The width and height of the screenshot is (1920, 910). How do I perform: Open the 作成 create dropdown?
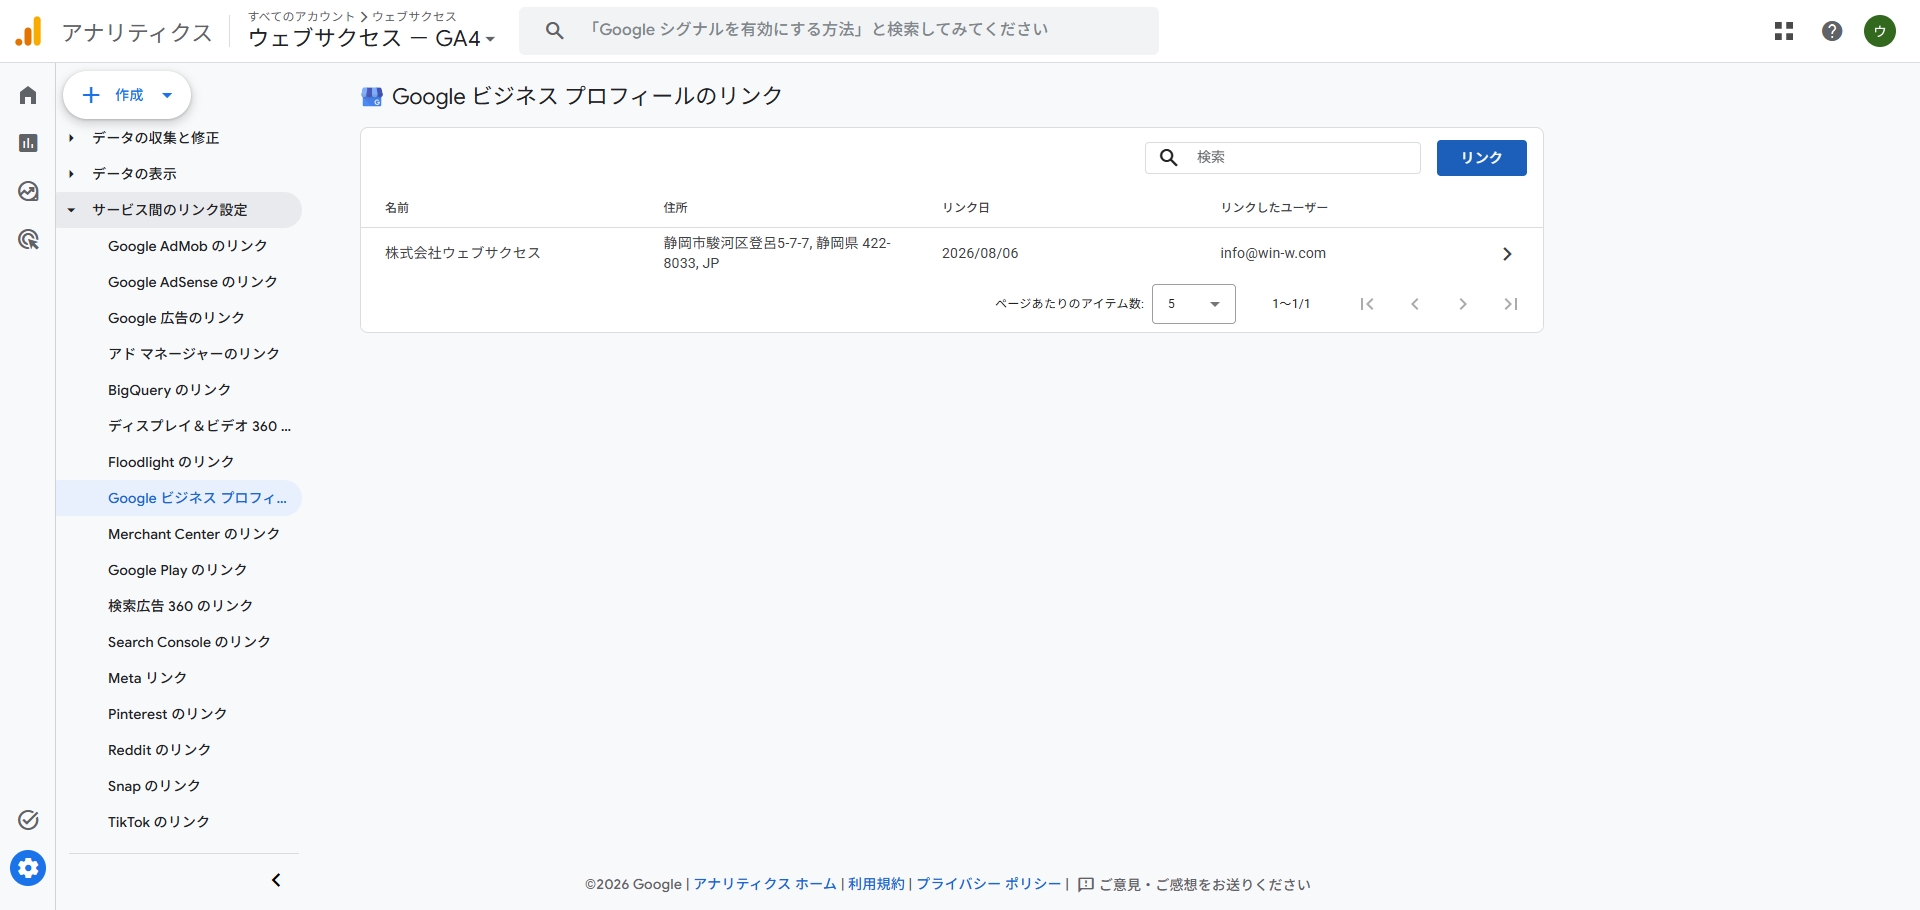click(127, 95)
